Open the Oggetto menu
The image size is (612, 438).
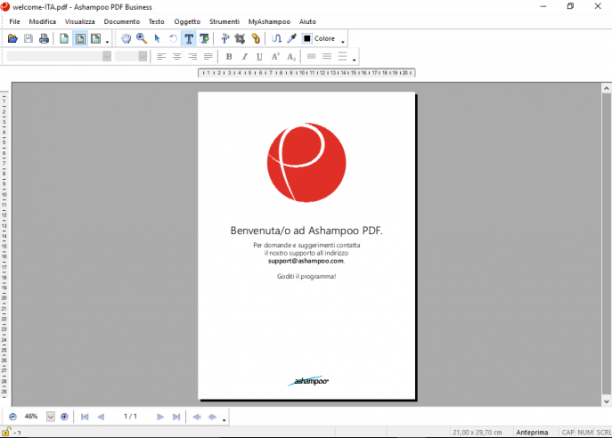coord(187,21)
